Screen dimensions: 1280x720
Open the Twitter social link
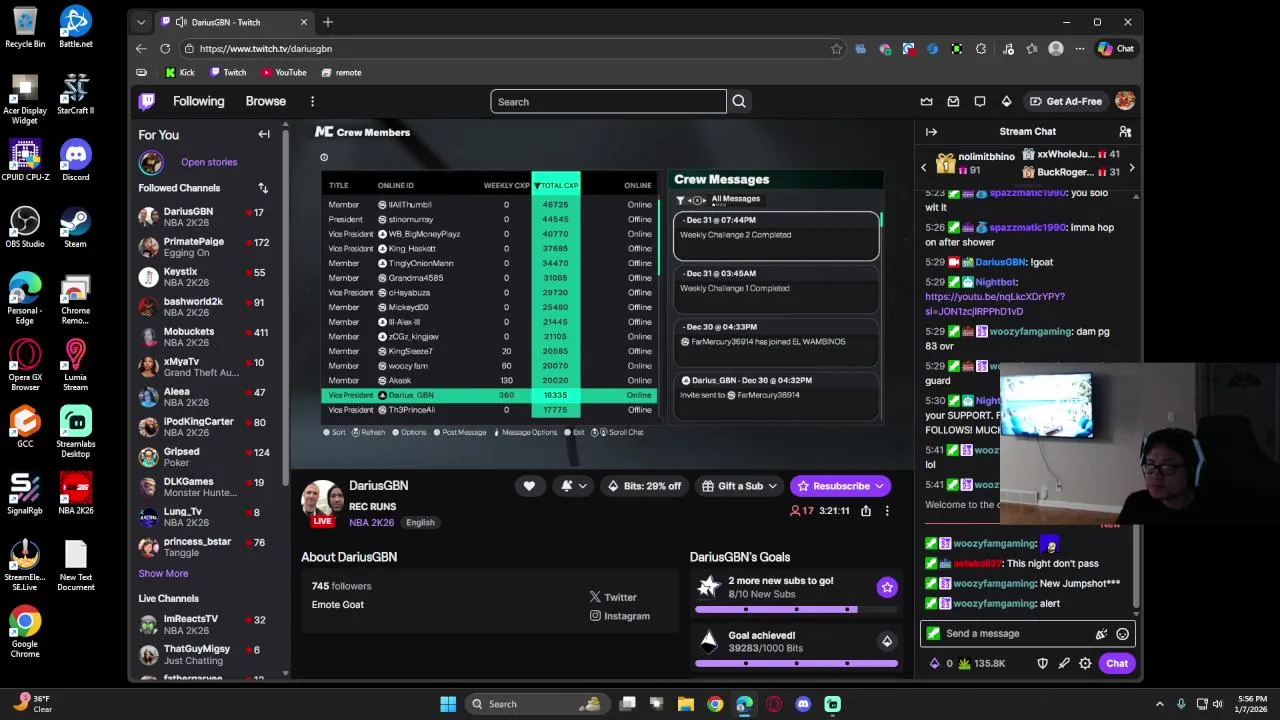(613, 597)
